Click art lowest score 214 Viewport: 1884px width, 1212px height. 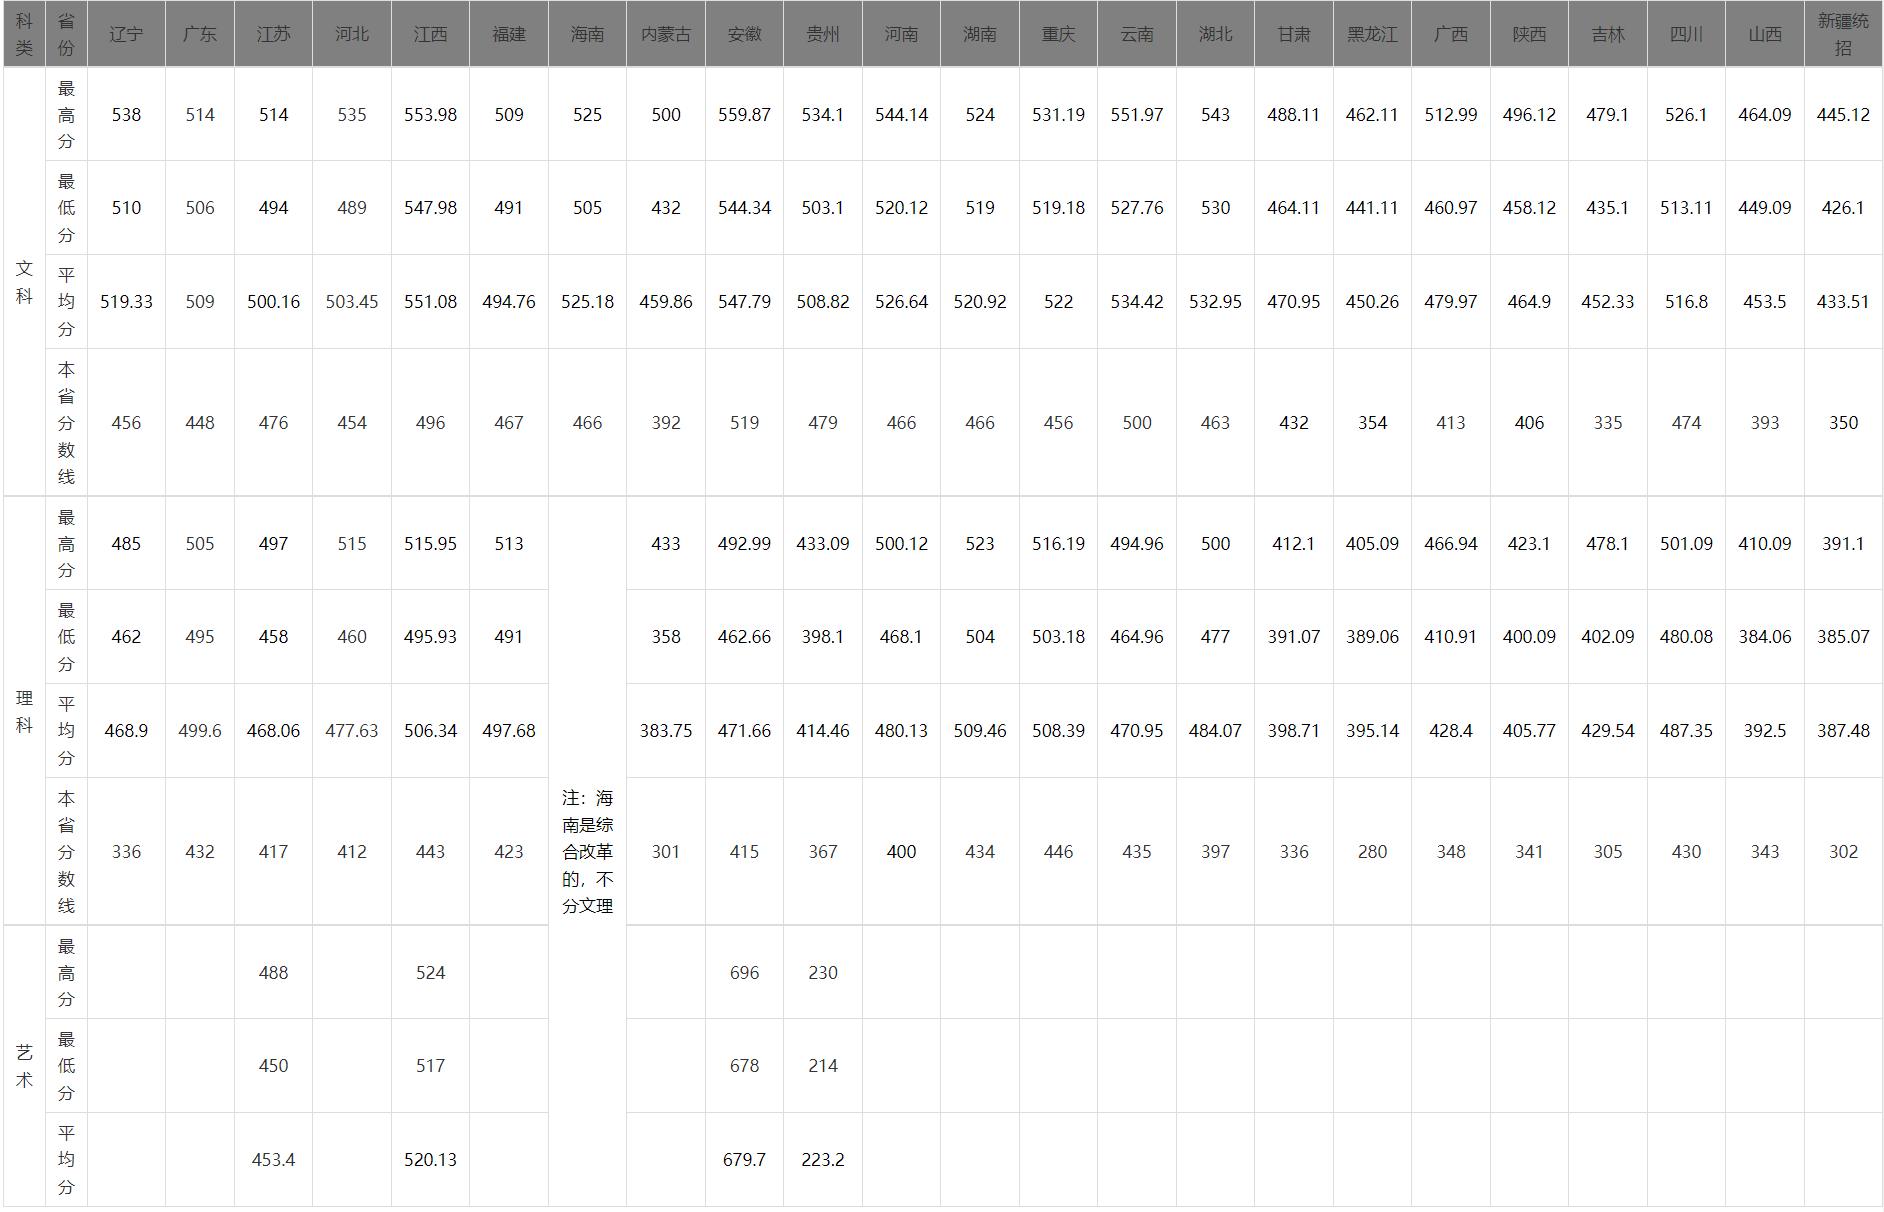(x=823, y=1066)
